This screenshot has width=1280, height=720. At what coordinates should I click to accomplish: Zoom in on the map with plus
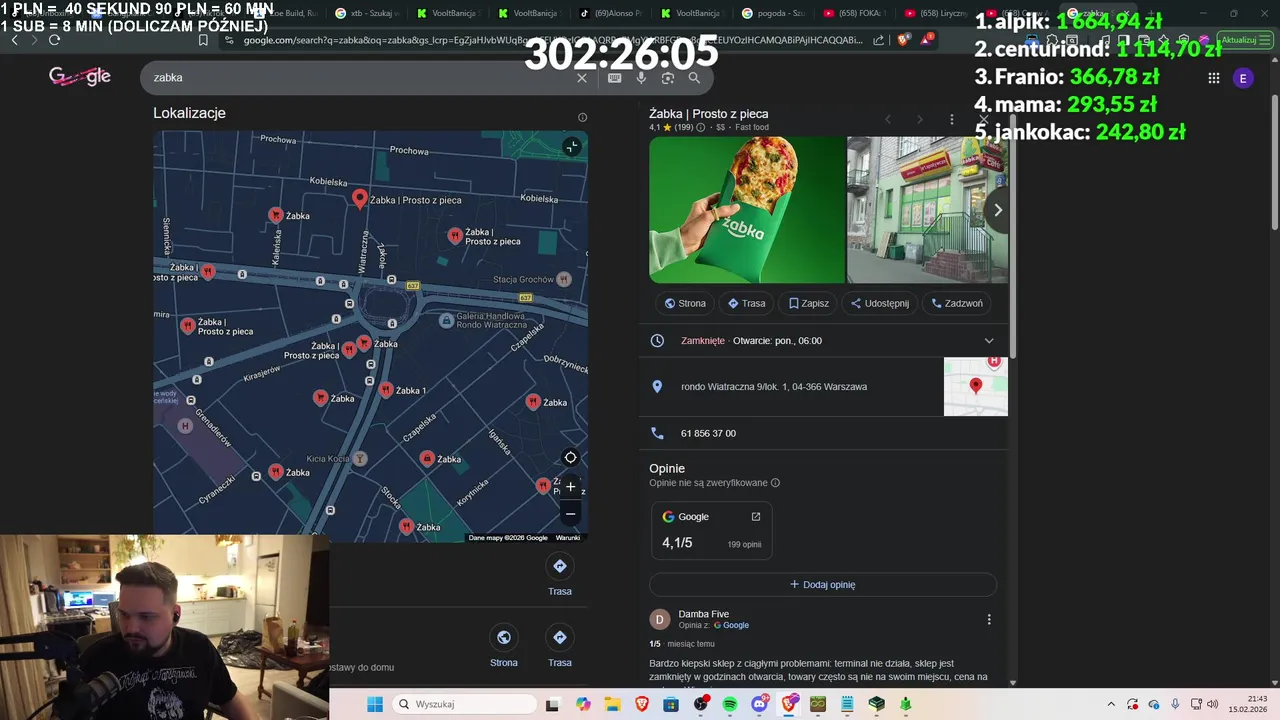tap(570, 487)
